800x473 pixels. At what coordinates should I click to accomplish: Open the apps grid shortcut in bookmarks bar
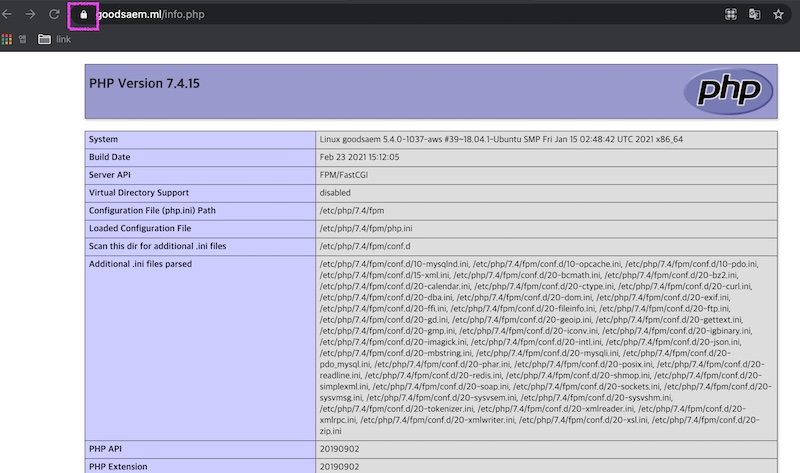pyautogui.click(x=7, y=39)
